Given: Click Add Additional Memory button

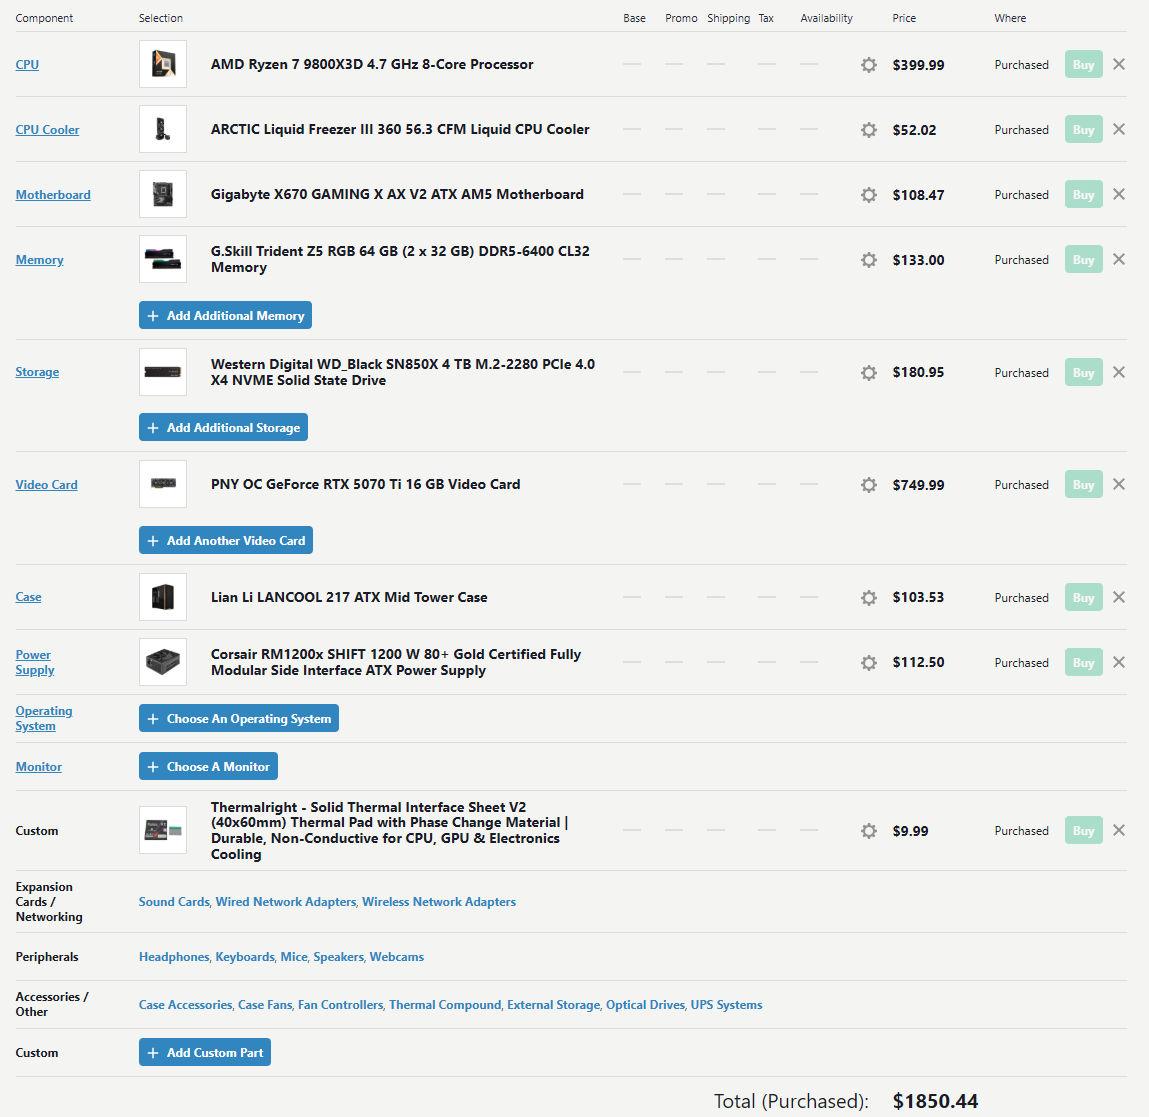Looking at the screenshot, I should pos(225,315).
